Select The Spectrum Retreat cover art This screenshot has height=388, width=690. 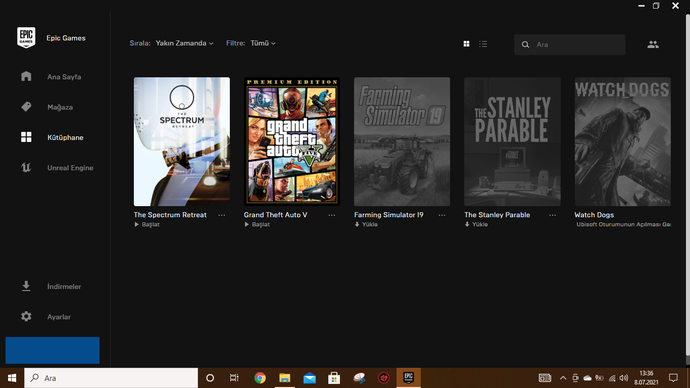click(182, 142)
